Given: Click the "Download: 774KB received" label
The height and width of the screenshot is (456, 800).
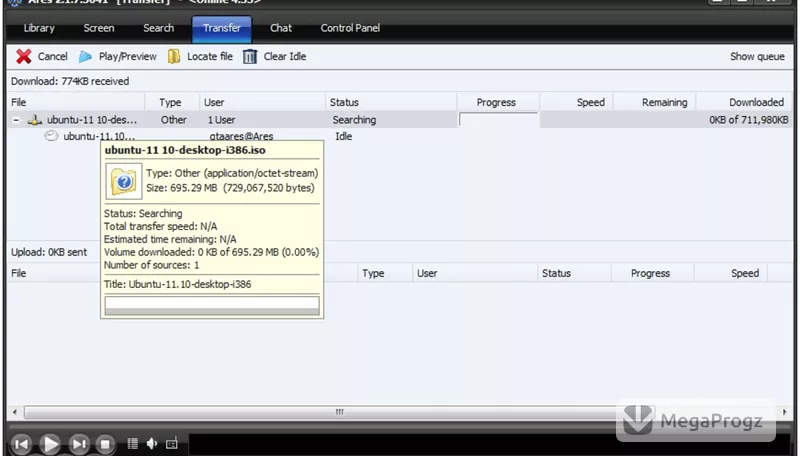Looking at the screenshot, I should point(70,81).
